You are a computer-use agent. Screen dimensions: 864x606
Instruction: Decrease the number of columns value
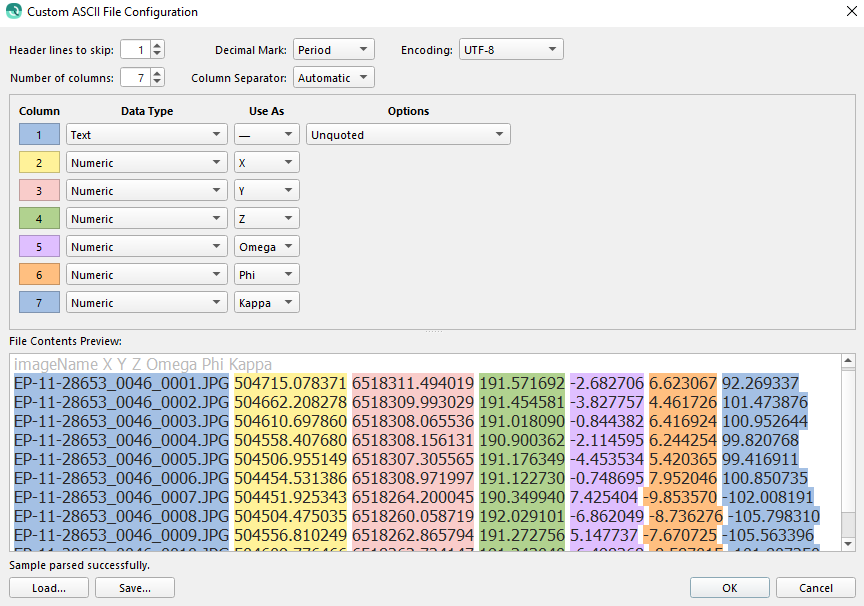point(158,82)
